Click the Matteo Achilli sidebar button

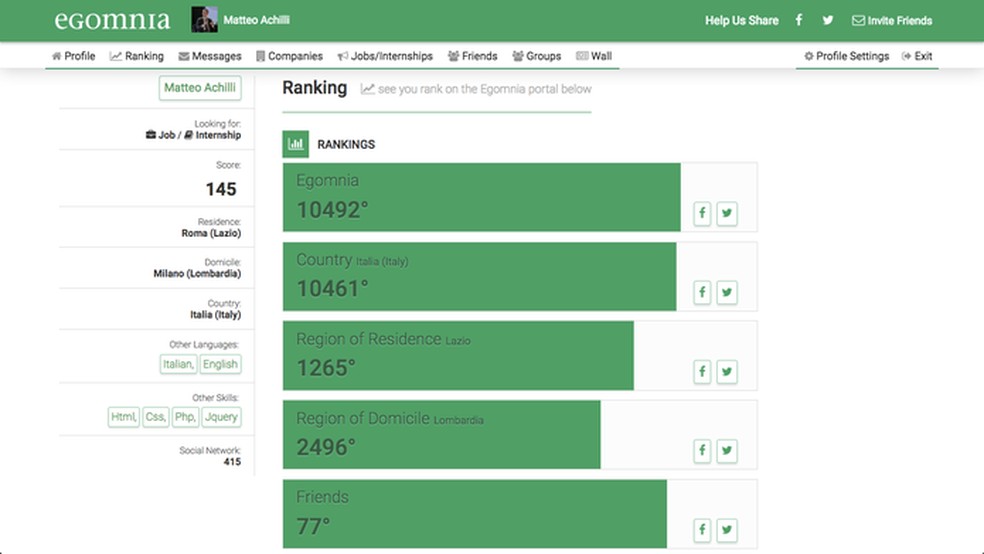200,88
